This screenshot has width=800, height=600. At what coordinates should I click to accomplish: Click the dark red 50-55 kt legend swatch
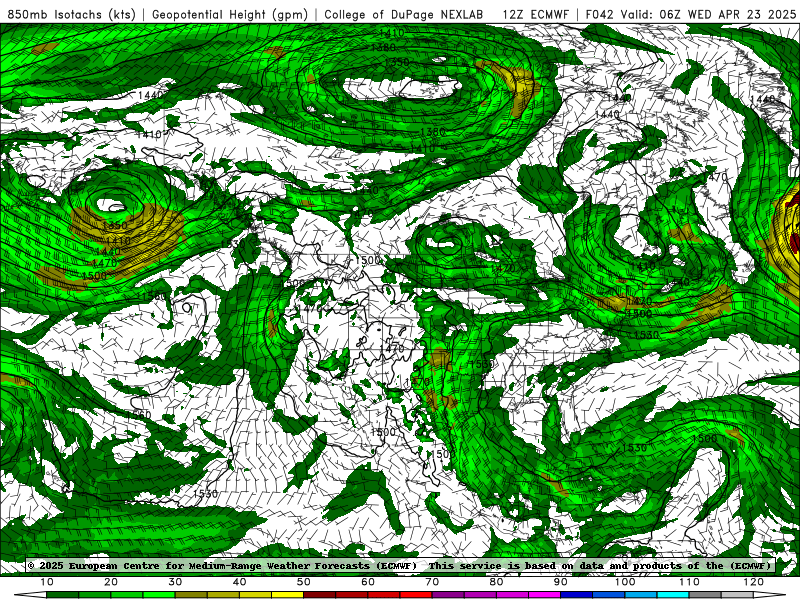click(319, 595)
